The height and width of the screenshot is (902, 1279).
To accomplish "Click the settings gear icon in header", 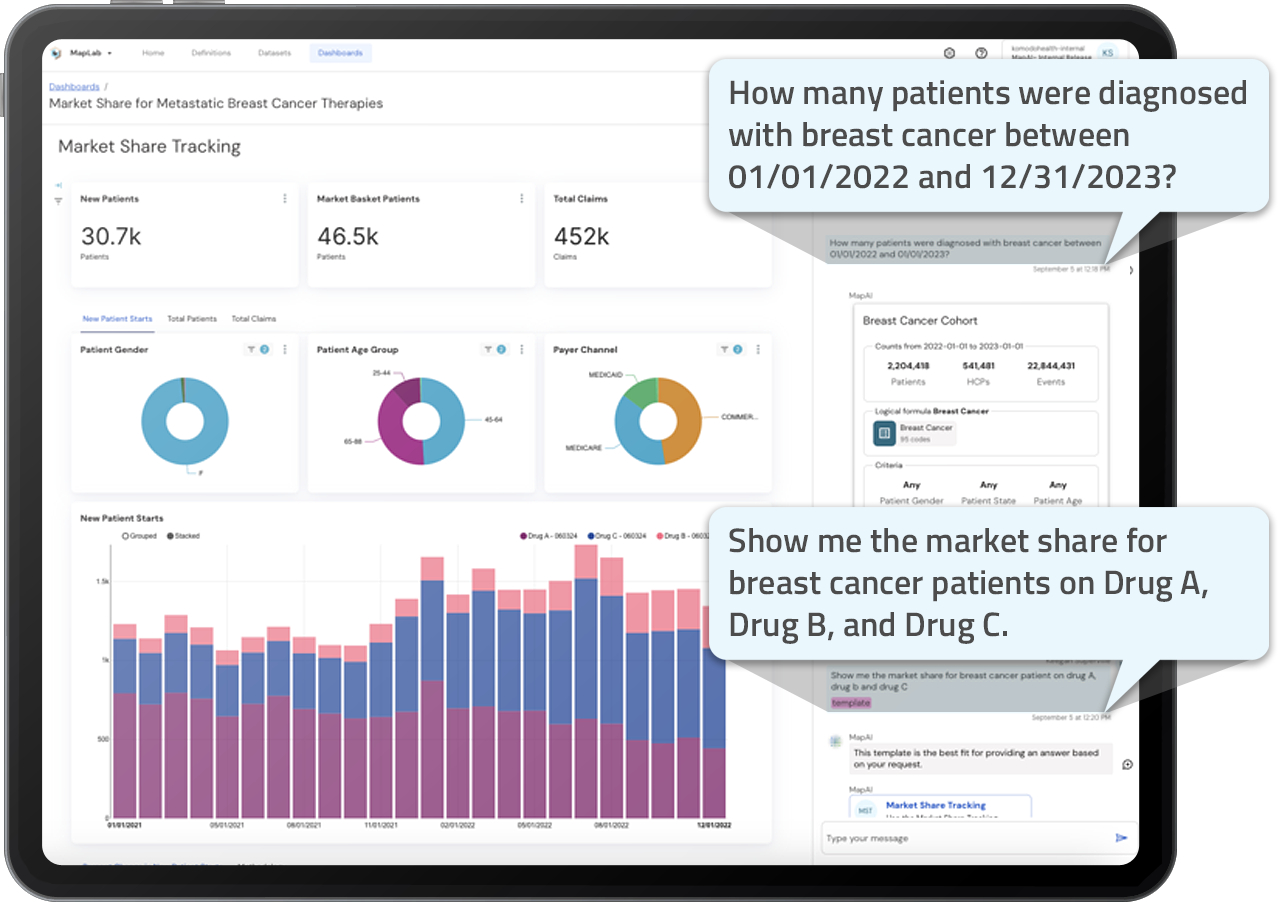I will pos(949,53).
